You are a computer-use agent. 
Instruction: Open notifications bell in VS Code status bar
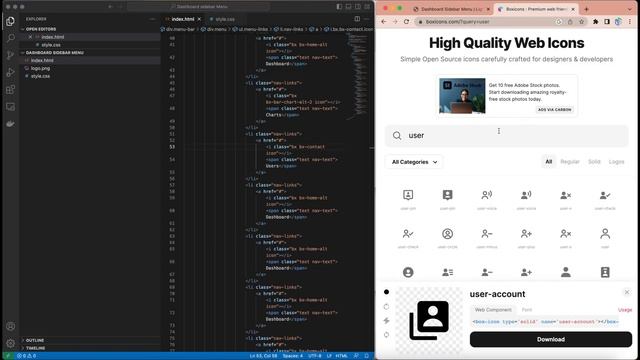367,356
